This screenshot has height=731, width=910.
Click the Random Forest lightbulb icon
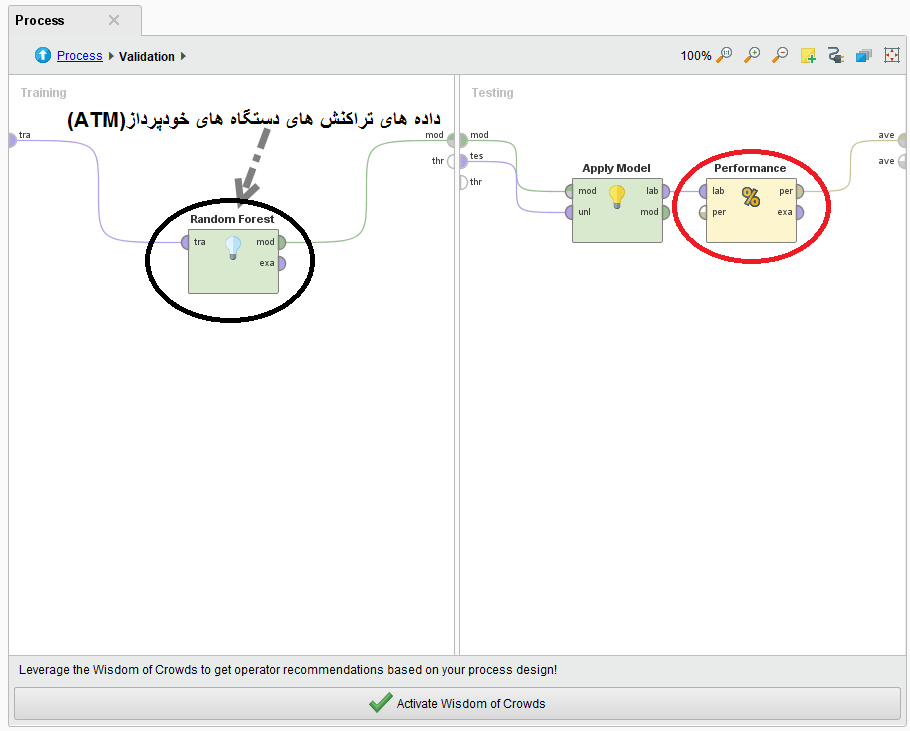[233, 248]
